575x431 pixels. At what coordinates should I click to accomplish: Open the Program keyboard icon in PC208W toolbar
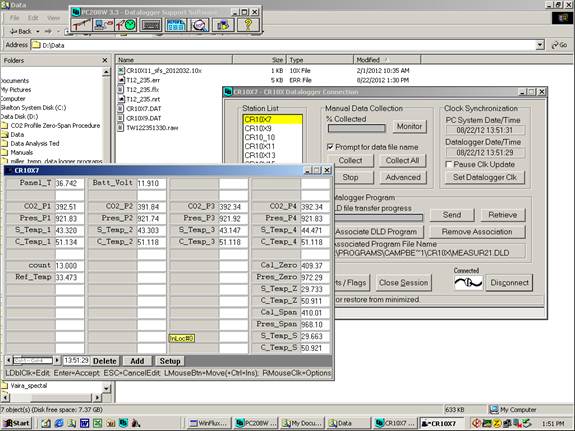coord(151,25)
